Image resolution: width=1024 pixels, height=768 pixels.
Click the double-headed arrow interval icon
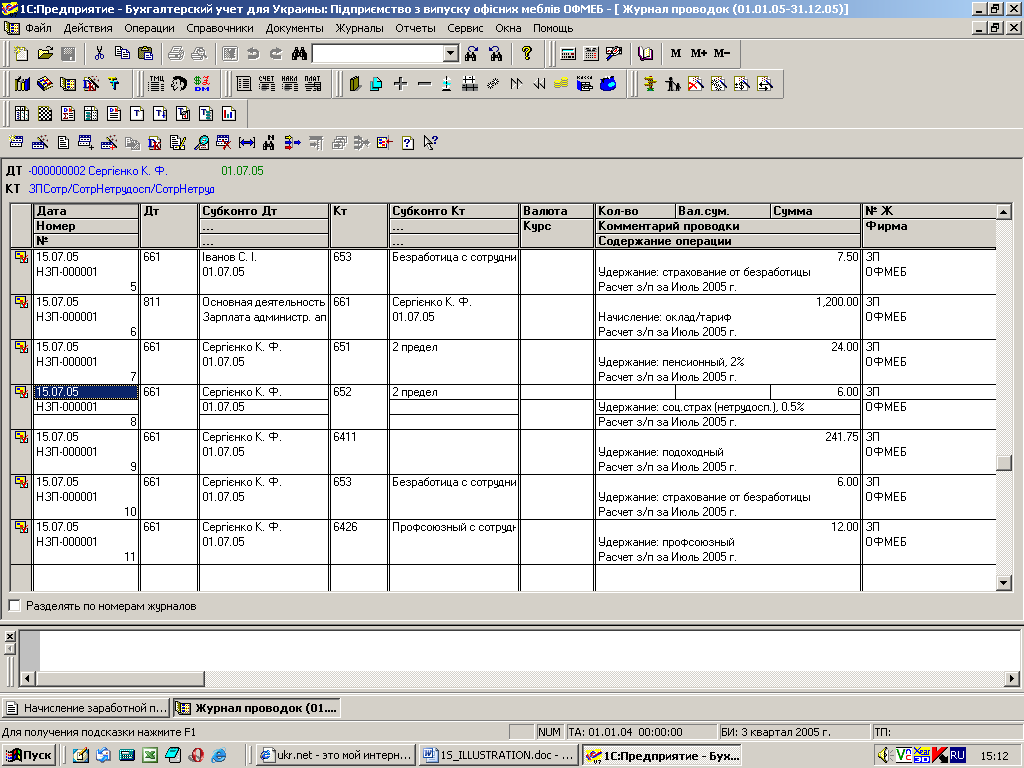[247, 142]
